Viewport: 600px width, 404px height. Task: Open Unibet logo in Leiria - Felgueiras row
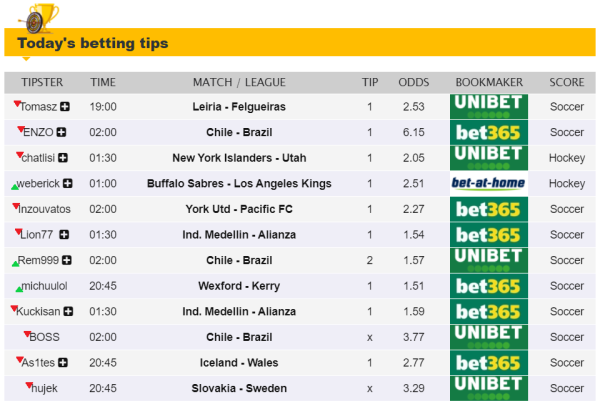tap(488, 106)
